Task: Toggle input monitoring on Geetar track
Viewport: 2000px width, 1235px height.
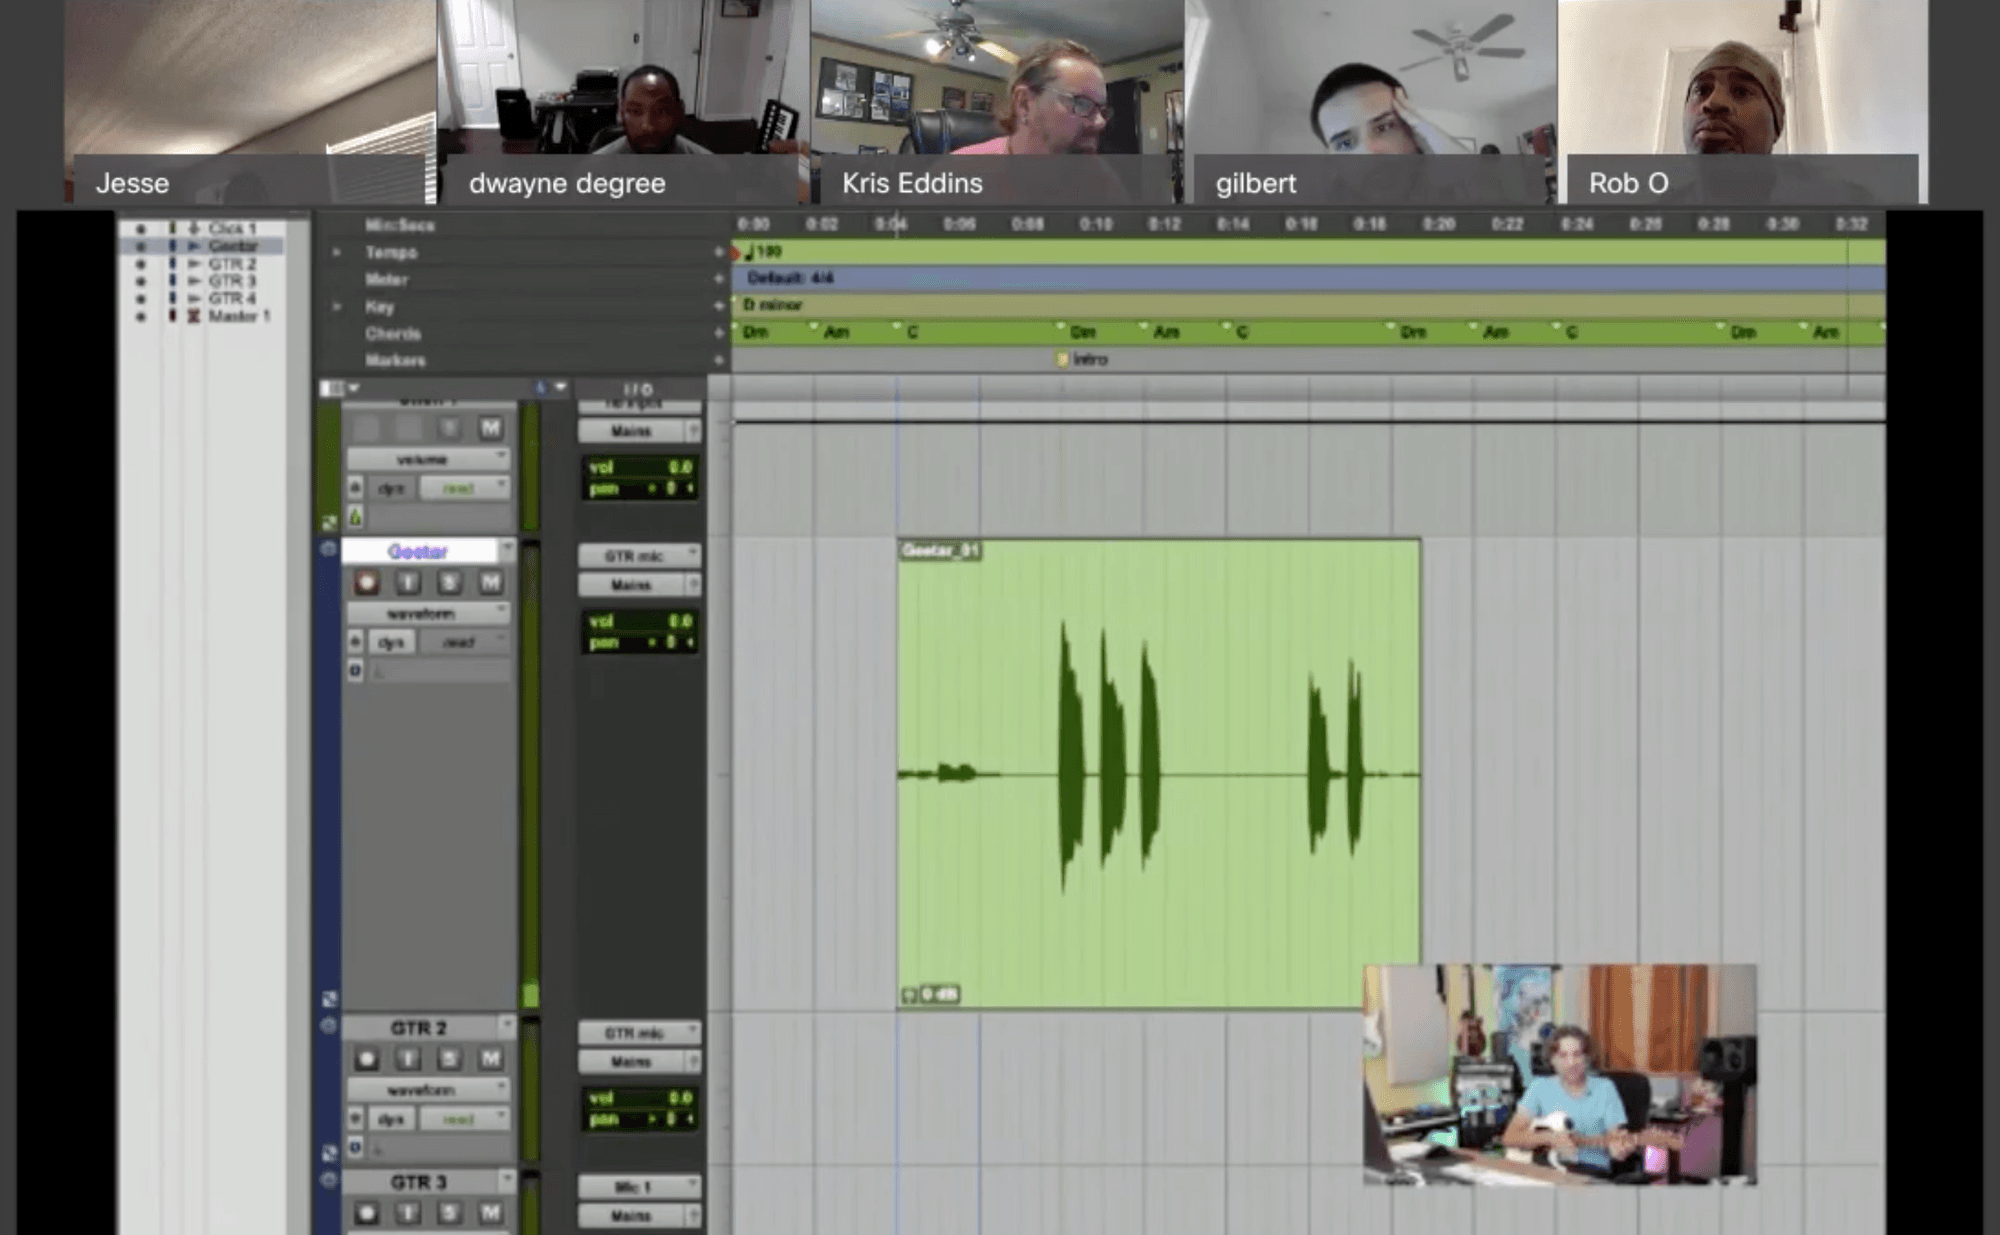Action: (408, 582)
